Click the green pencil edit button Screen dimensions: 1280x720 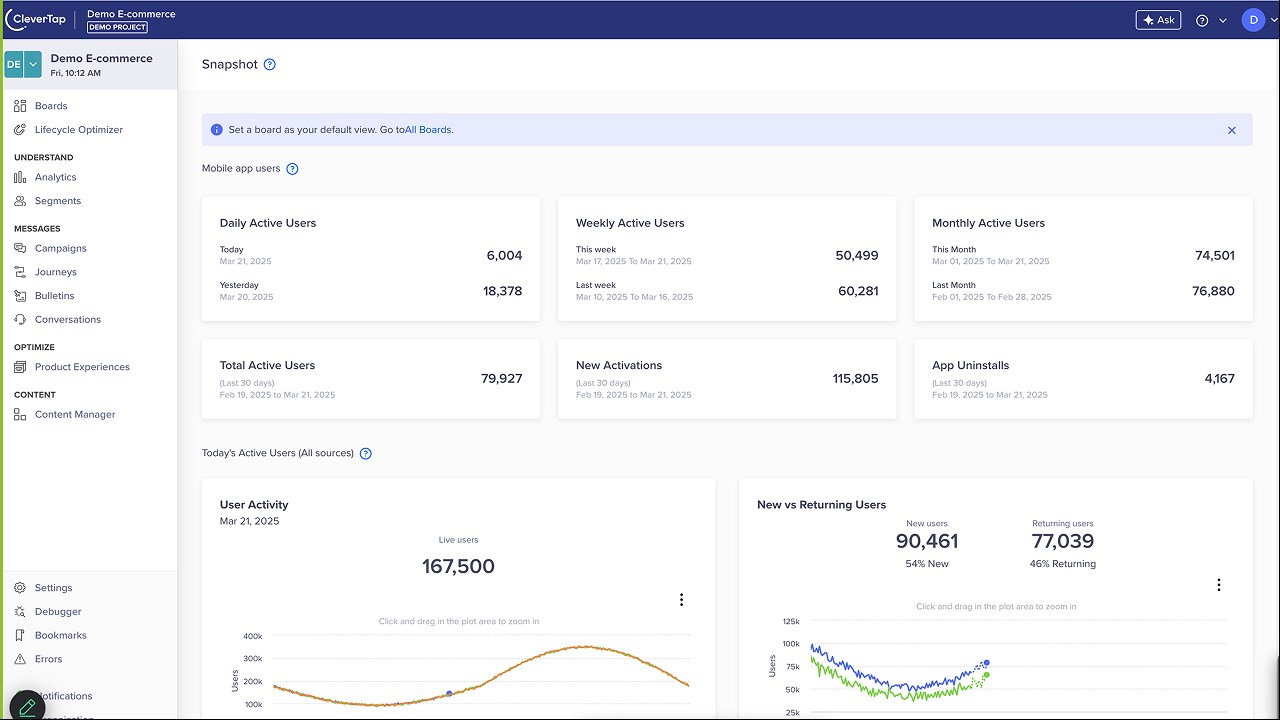pos(27,706)
